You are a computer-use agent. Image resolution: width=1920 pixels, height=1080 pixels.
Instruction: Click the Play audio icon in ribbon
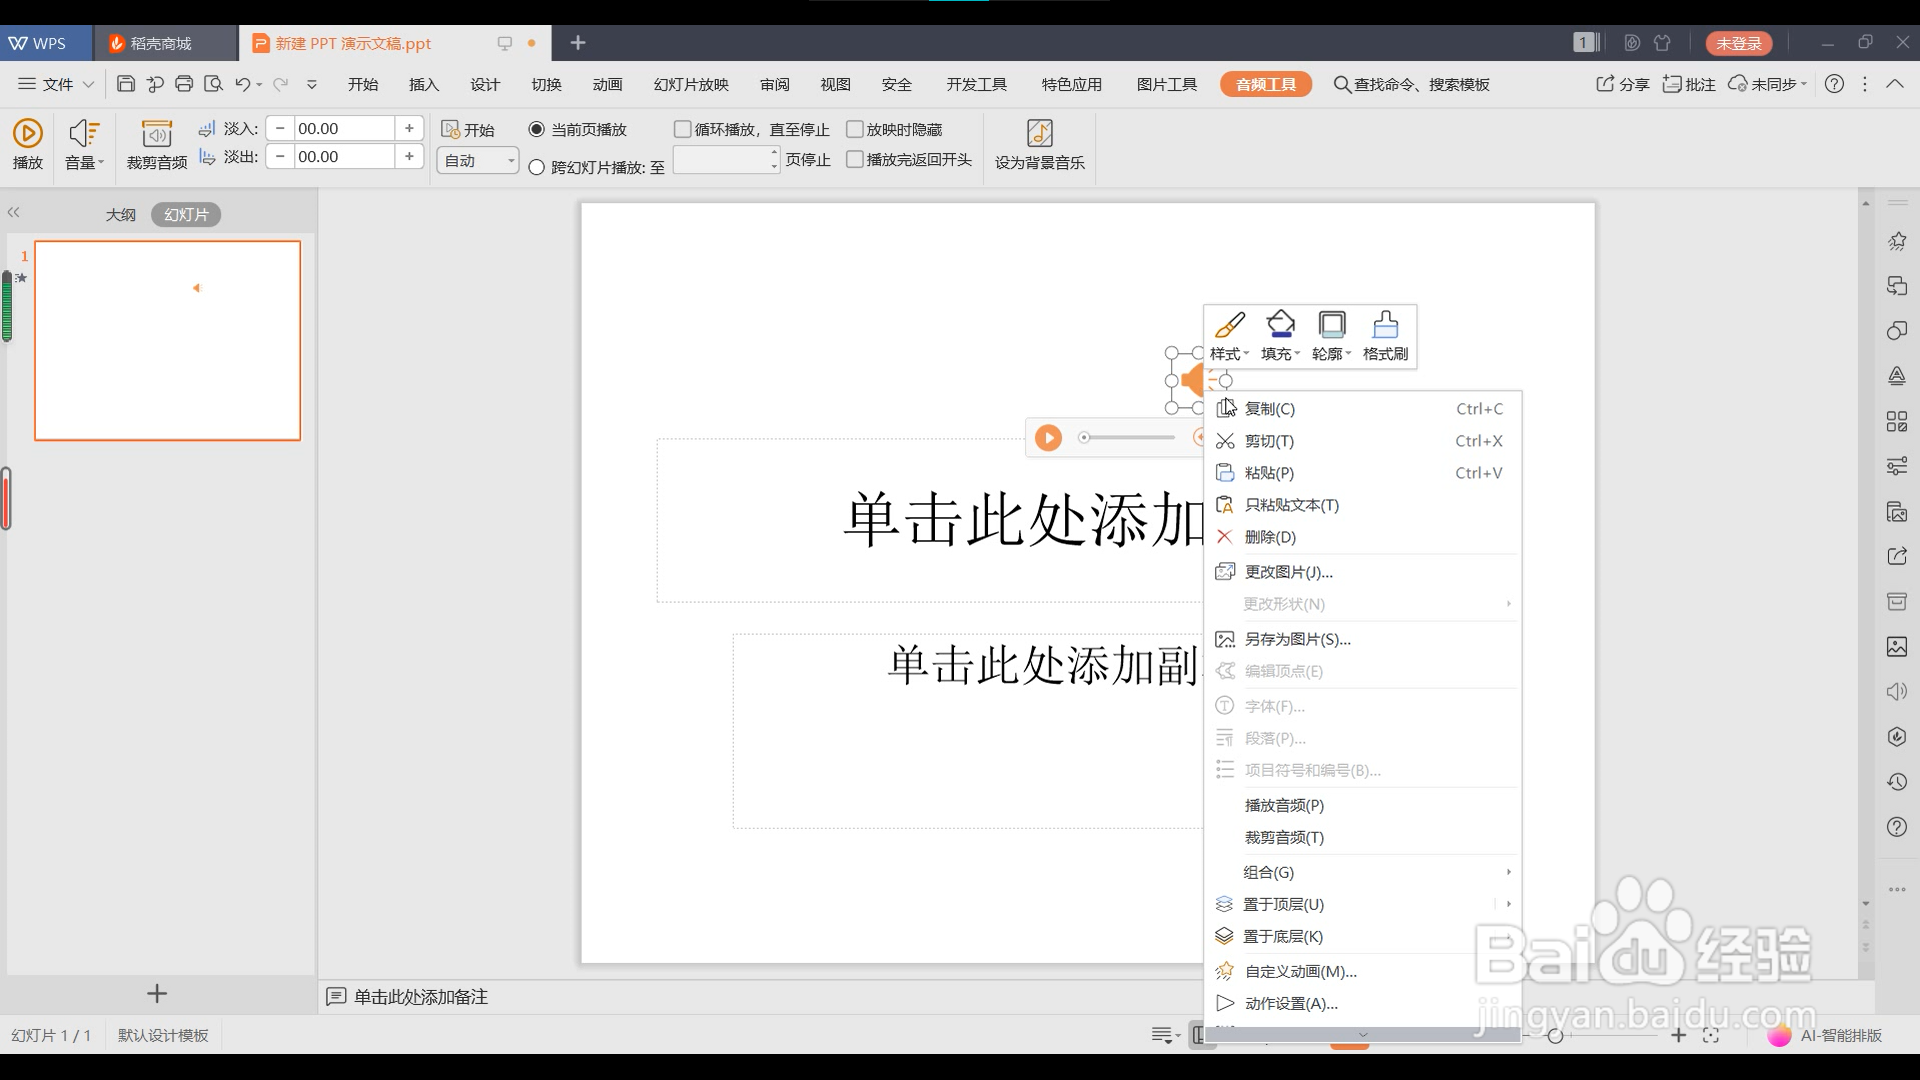[x=27, y=133]
